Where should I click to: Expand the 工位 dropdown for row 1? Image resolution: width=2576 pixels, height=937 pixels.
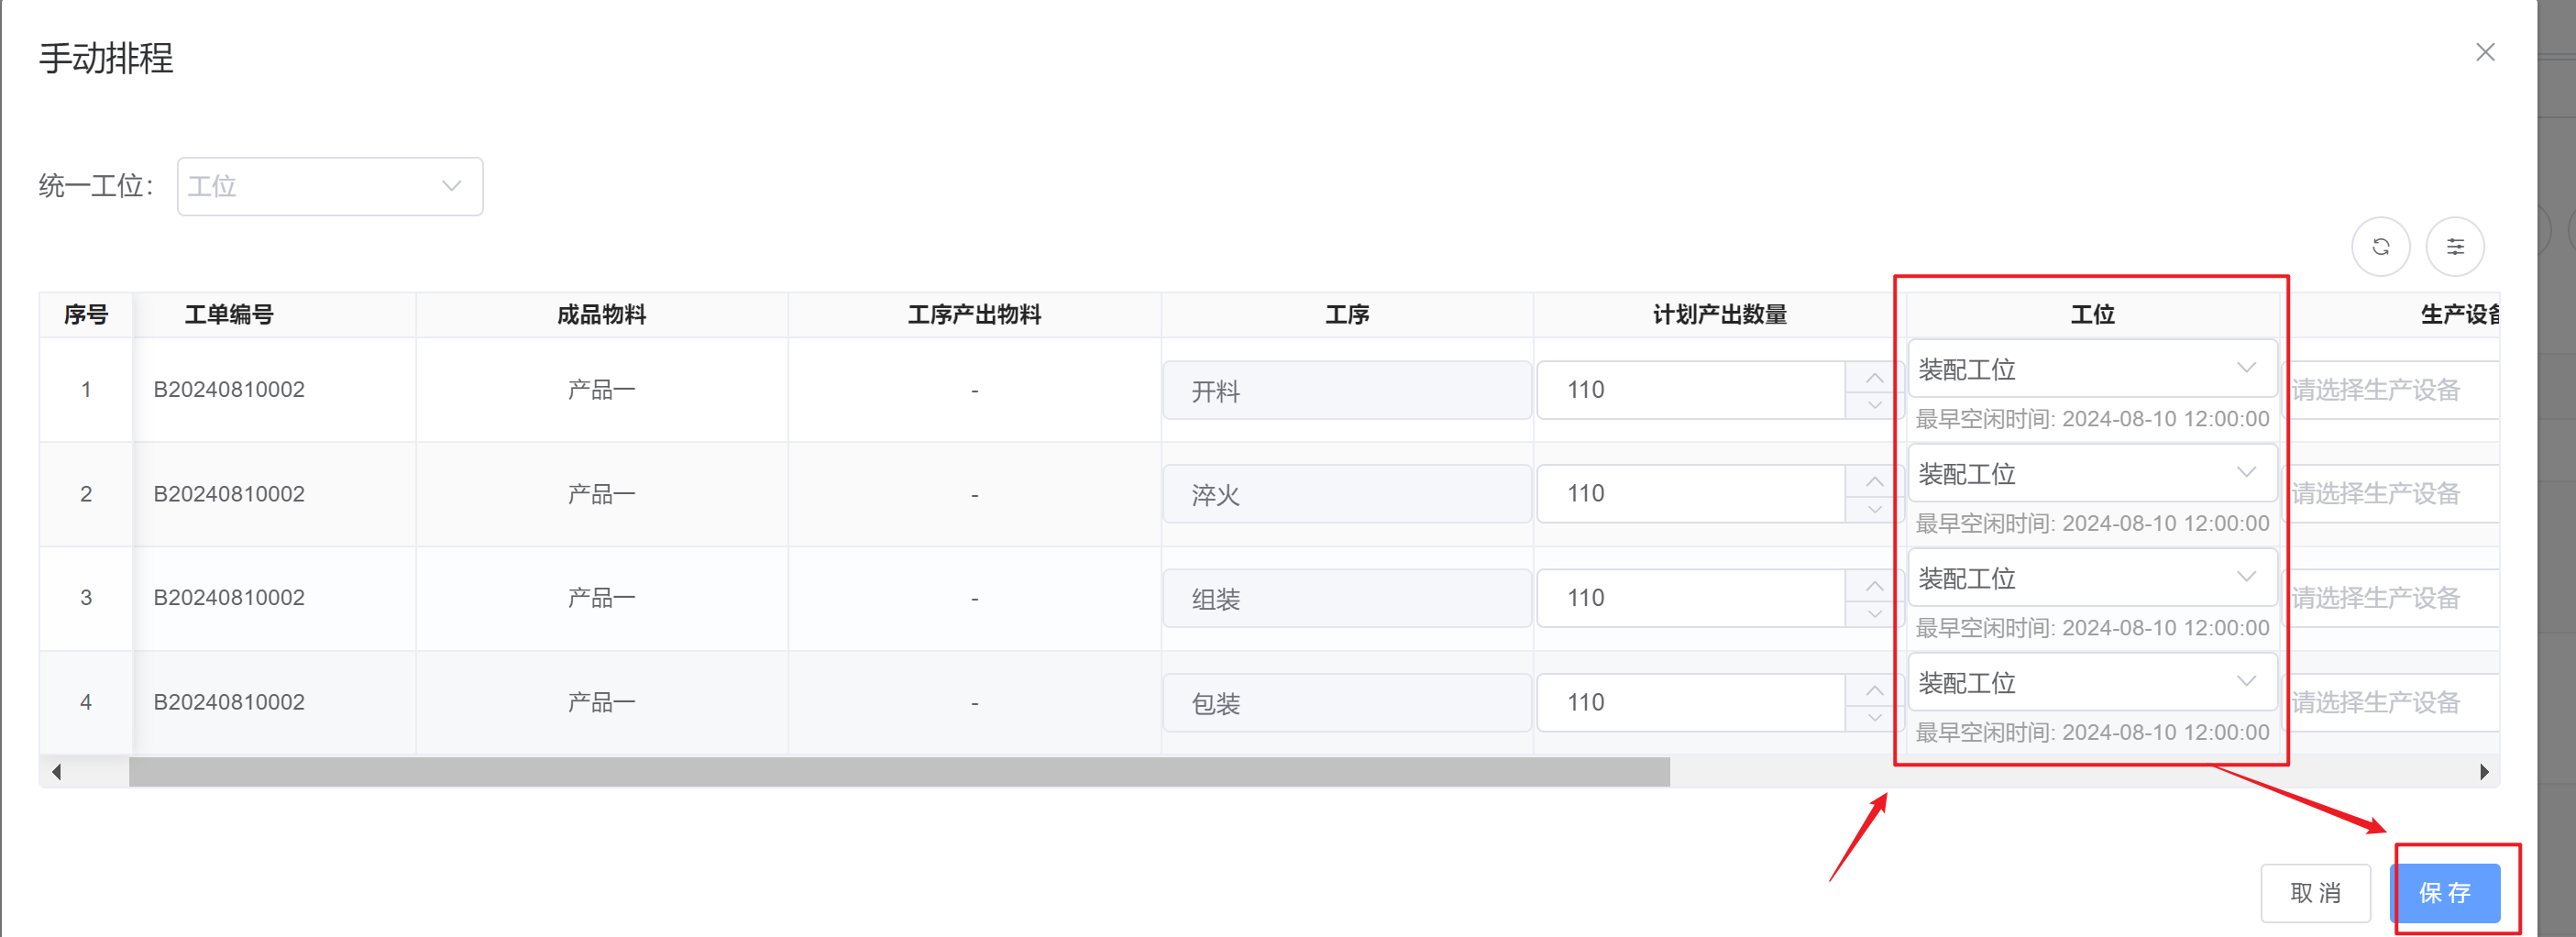(2092, 369)
